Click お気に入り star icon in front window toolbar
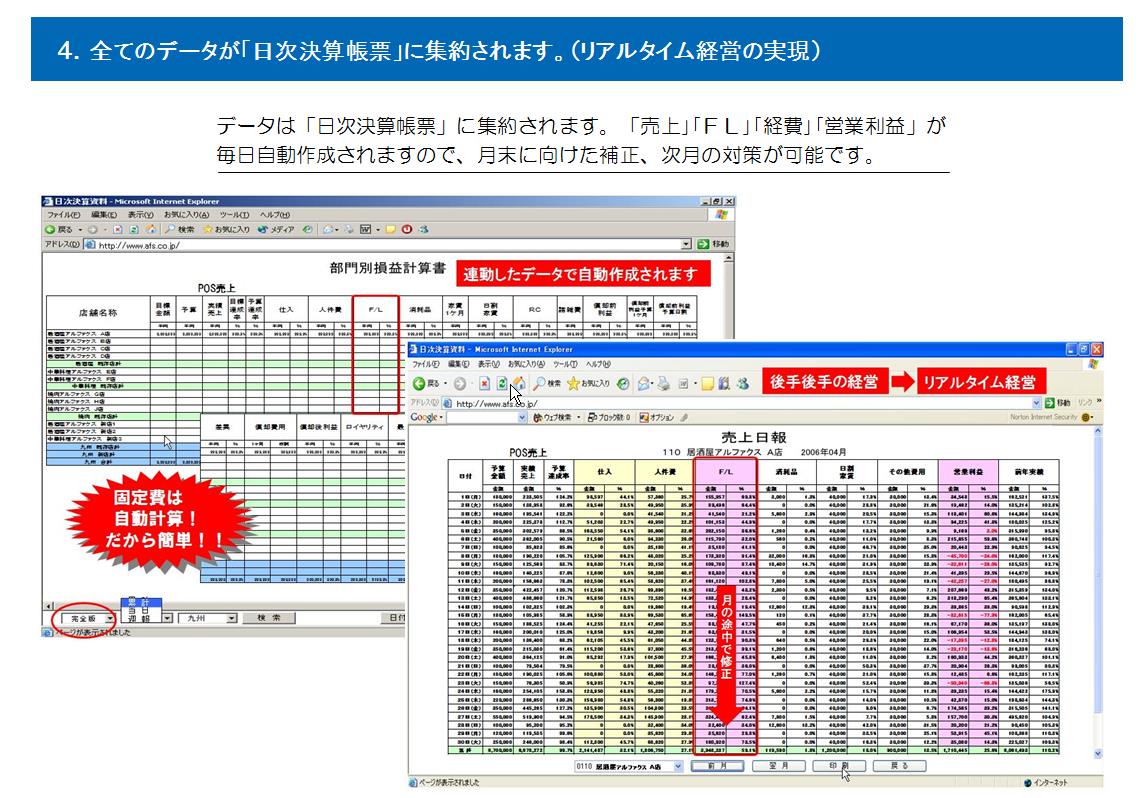 [573, 384]
